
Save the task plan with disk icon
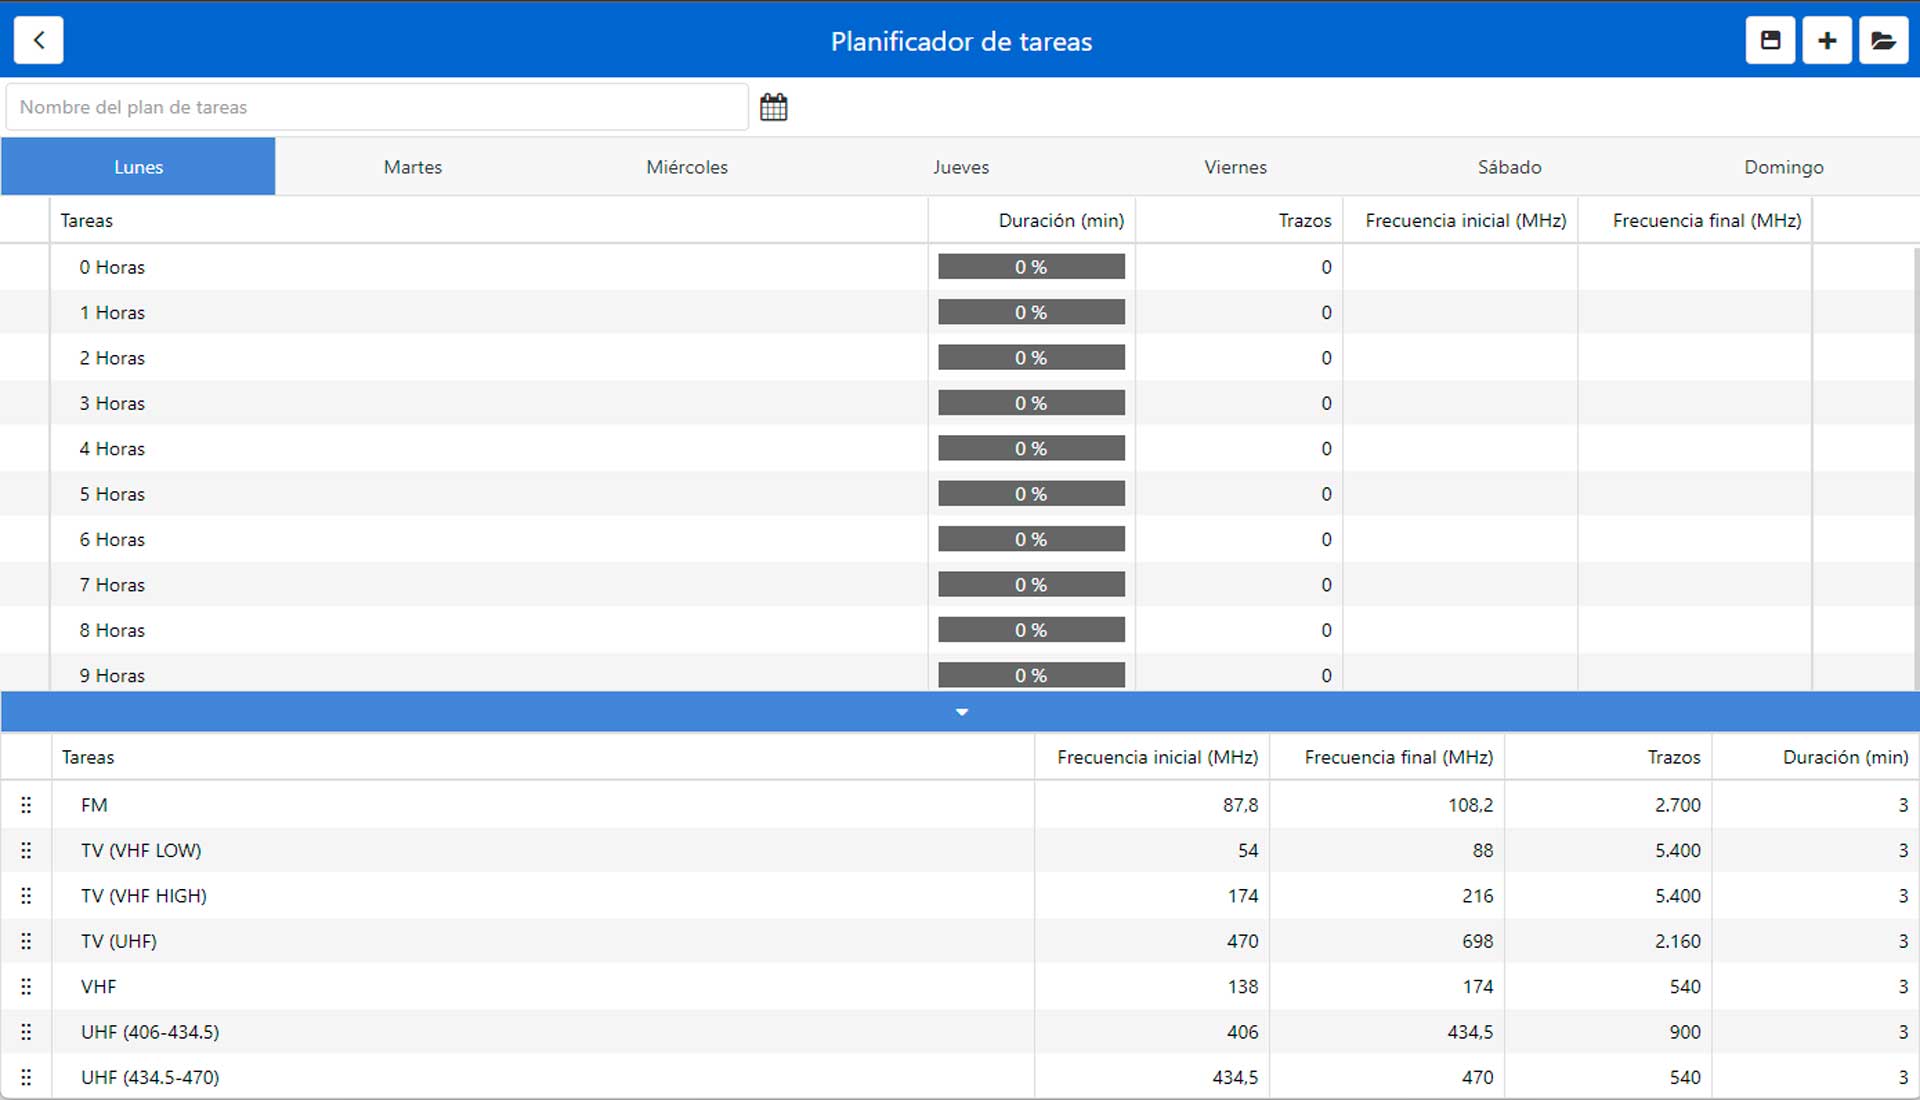[x=1770, y=40]
